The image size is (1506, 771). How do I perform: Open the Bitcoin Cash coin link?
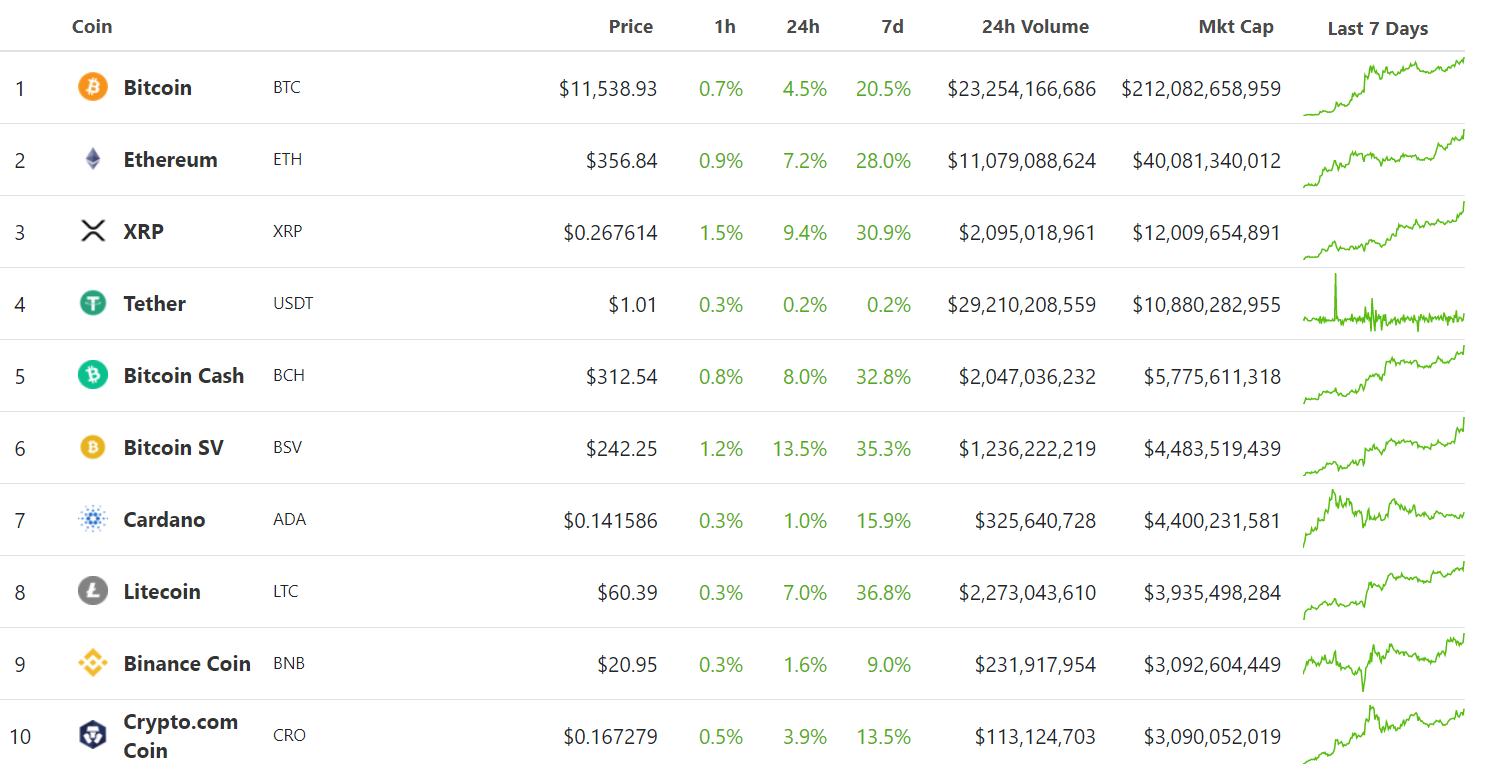[x=183, y=375]
